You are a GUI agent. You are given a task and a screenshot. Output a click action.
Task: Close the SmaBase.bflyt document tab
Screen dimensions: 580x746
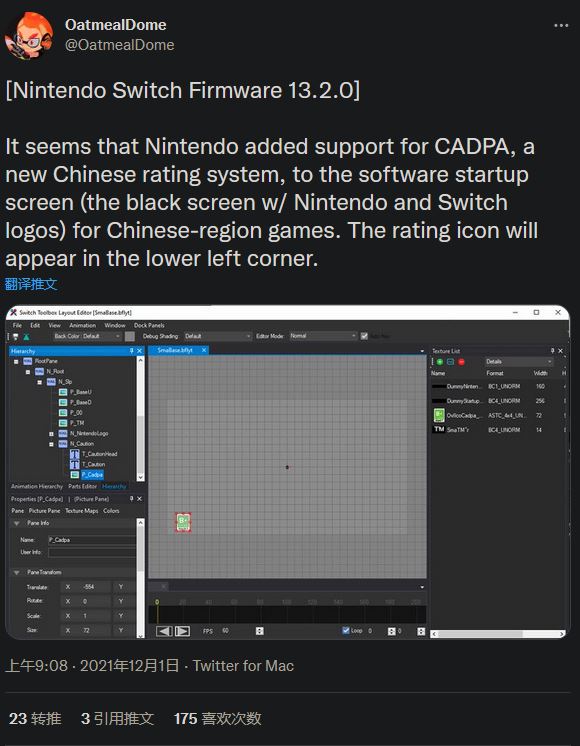pos(204,350)
